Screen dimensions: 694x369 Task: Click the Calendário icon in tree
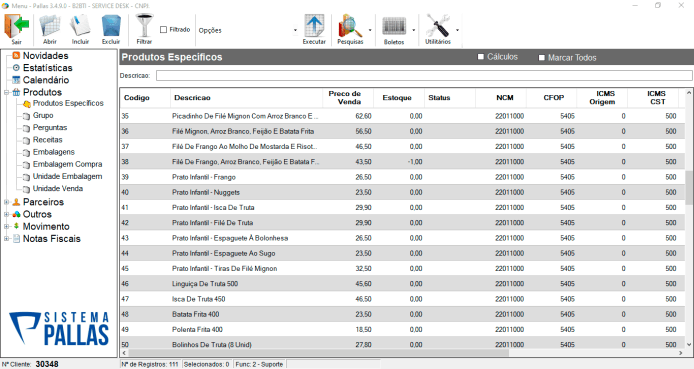coord(16,80)
